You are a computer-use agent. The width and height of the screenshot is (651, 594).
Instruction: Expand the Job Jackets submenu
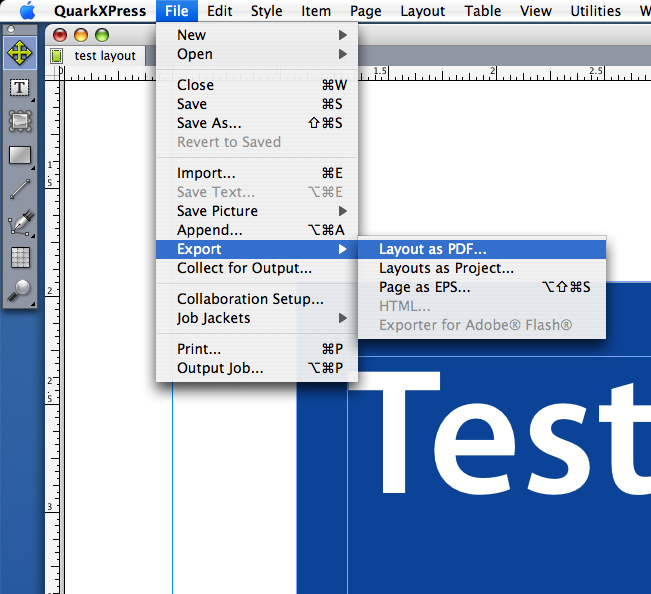[x=257, y=318]
